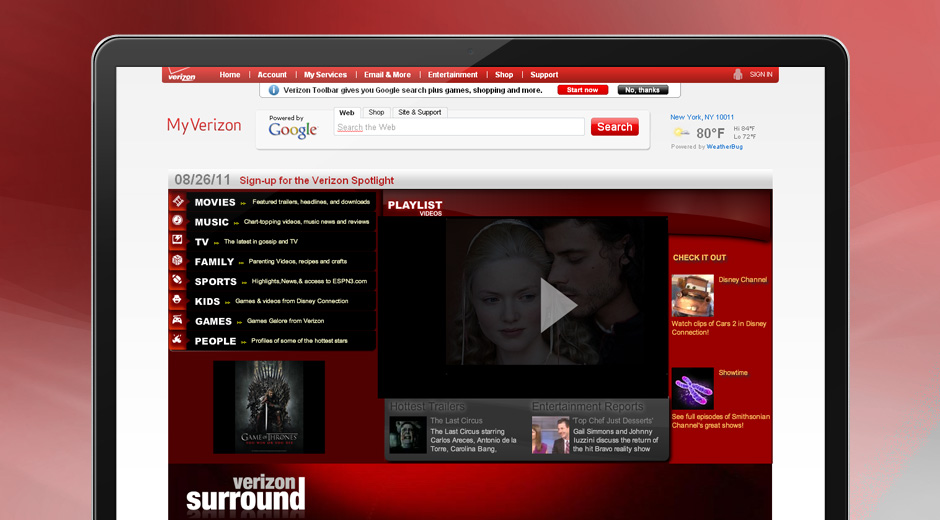The height and width of the screenshot is (520, 940).
Task: Open the SPORTS section label
Action: point(215,282)
